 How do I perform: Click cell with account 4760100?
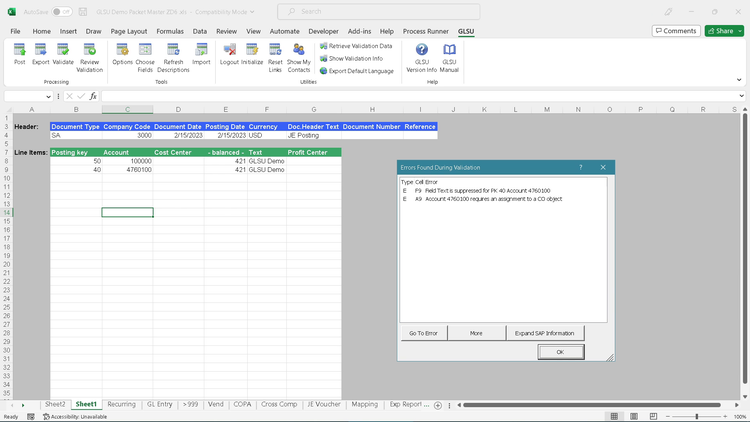tap(127, 170)
